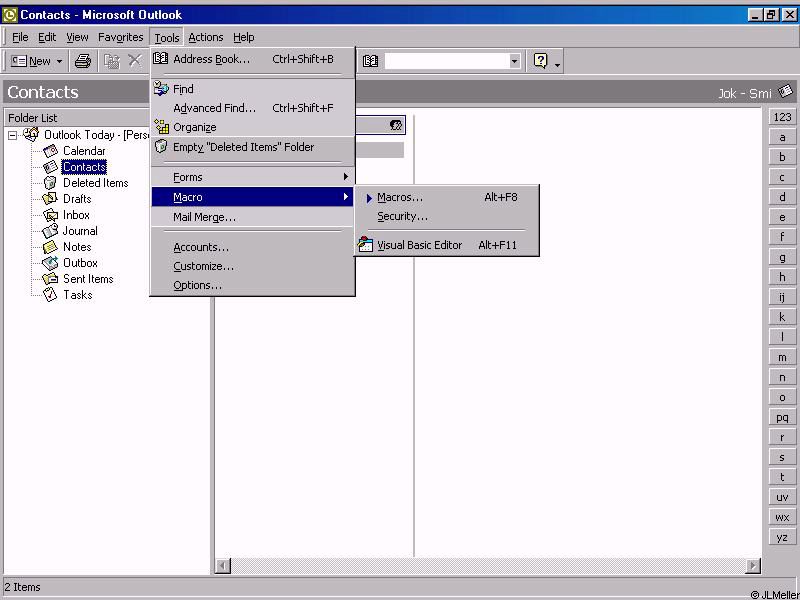Click the left arrow of horizontal scrollbar
This screenshot has height=600, width=800.
point(223,565)
